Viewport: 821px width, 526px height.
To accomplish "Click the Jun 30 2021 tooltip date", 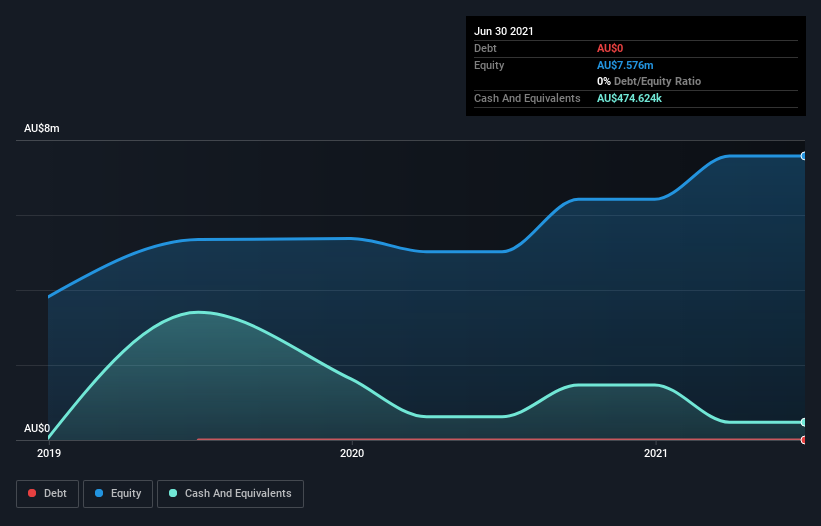I will [x=504, y=31].
